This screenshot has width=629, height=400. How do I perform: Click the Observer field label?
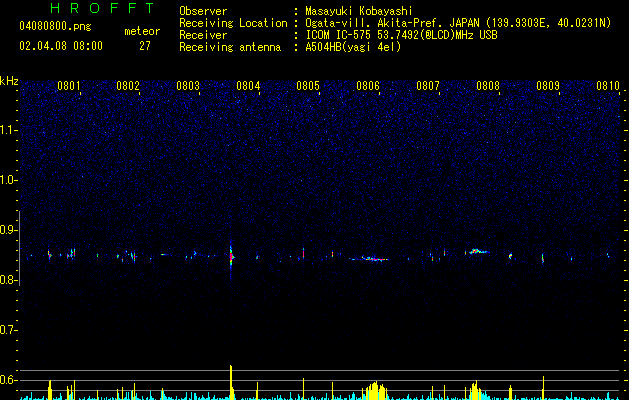[203, 11]
